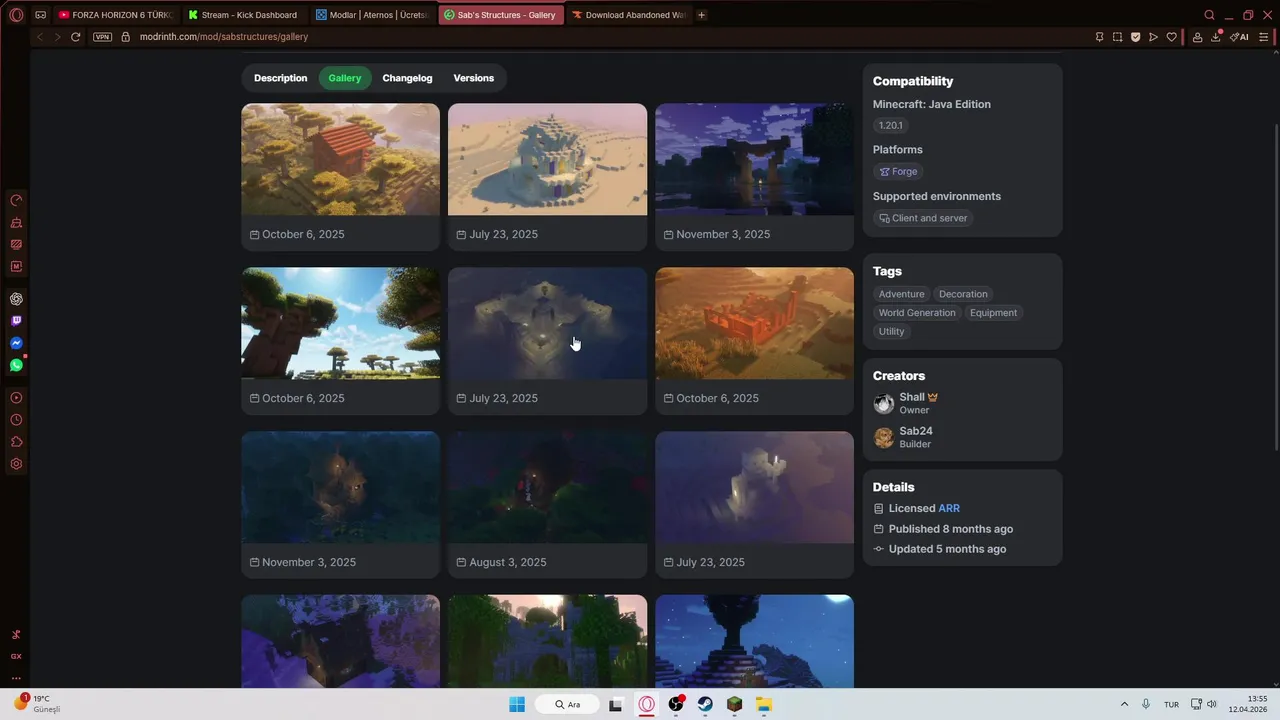Open the red ruins image dated October 6
This screenshot has width=1280, height=720.
754,323
